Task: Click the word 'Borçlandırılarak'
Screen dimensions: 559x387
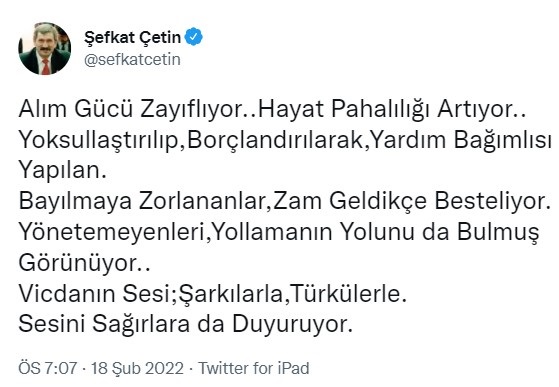Action: (x=275, y=140)
